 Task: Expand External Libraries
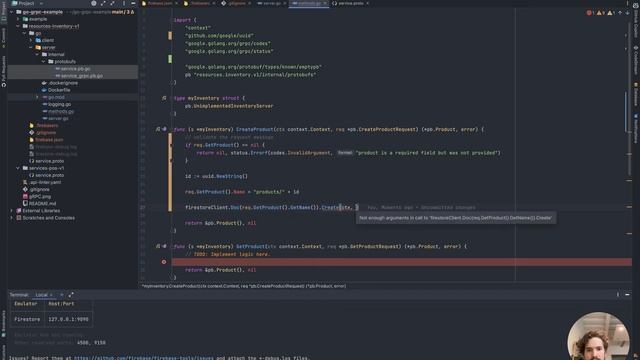click(x=11, y=211)
